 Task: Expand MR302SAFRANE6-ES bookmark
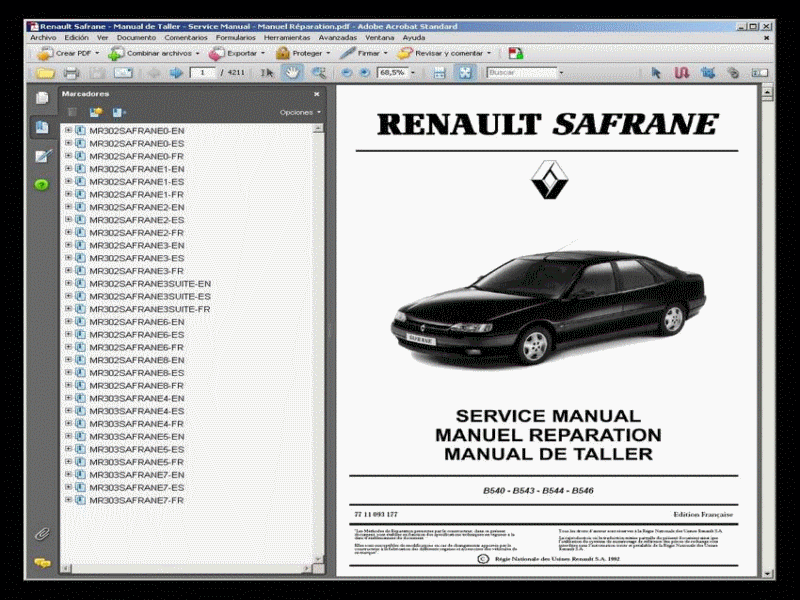pyautogui.click(x=68, y=334)
